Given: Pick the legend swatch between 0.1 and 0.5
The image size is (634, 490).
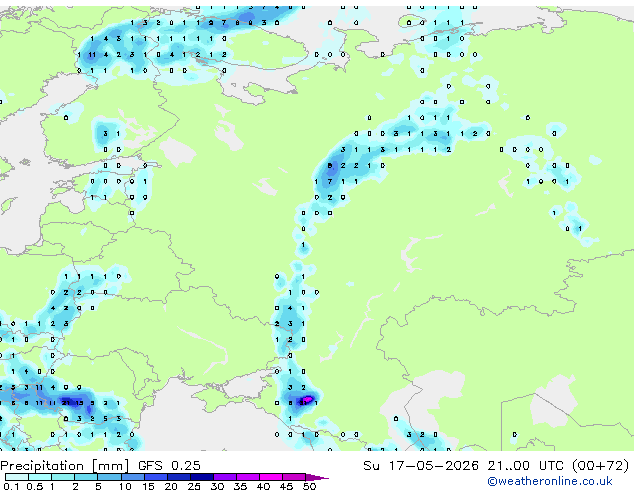Looking at the screenshot, I should click(17, 477).
